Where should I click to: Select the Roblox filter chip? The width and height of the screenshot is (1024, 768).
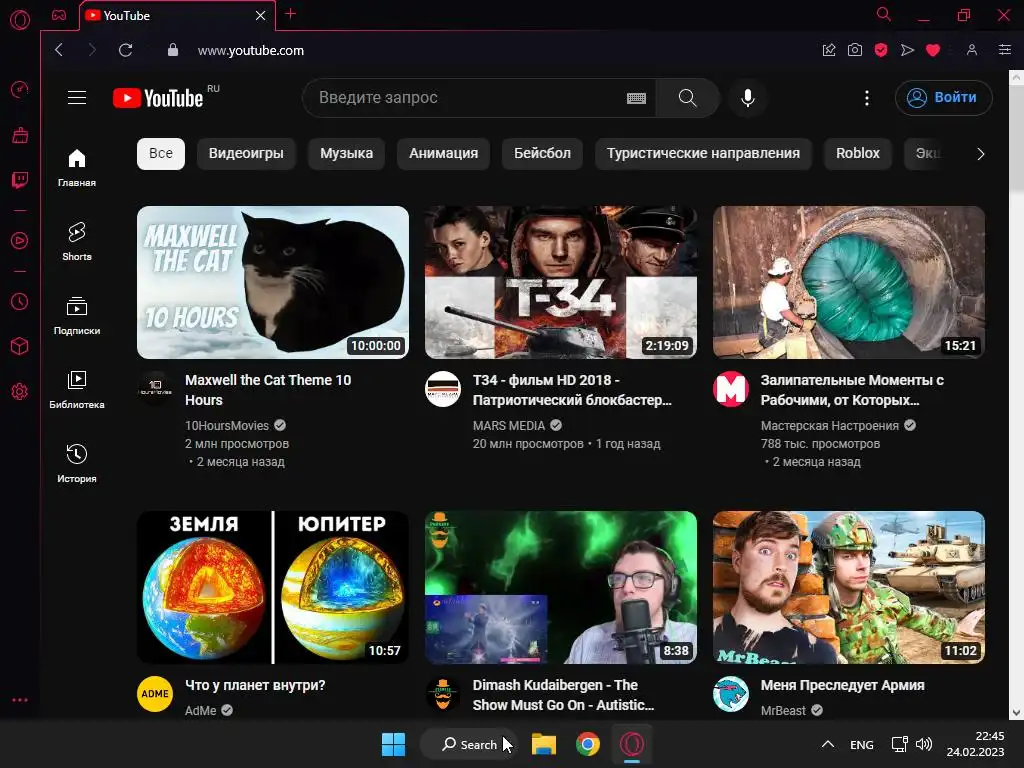857,153
